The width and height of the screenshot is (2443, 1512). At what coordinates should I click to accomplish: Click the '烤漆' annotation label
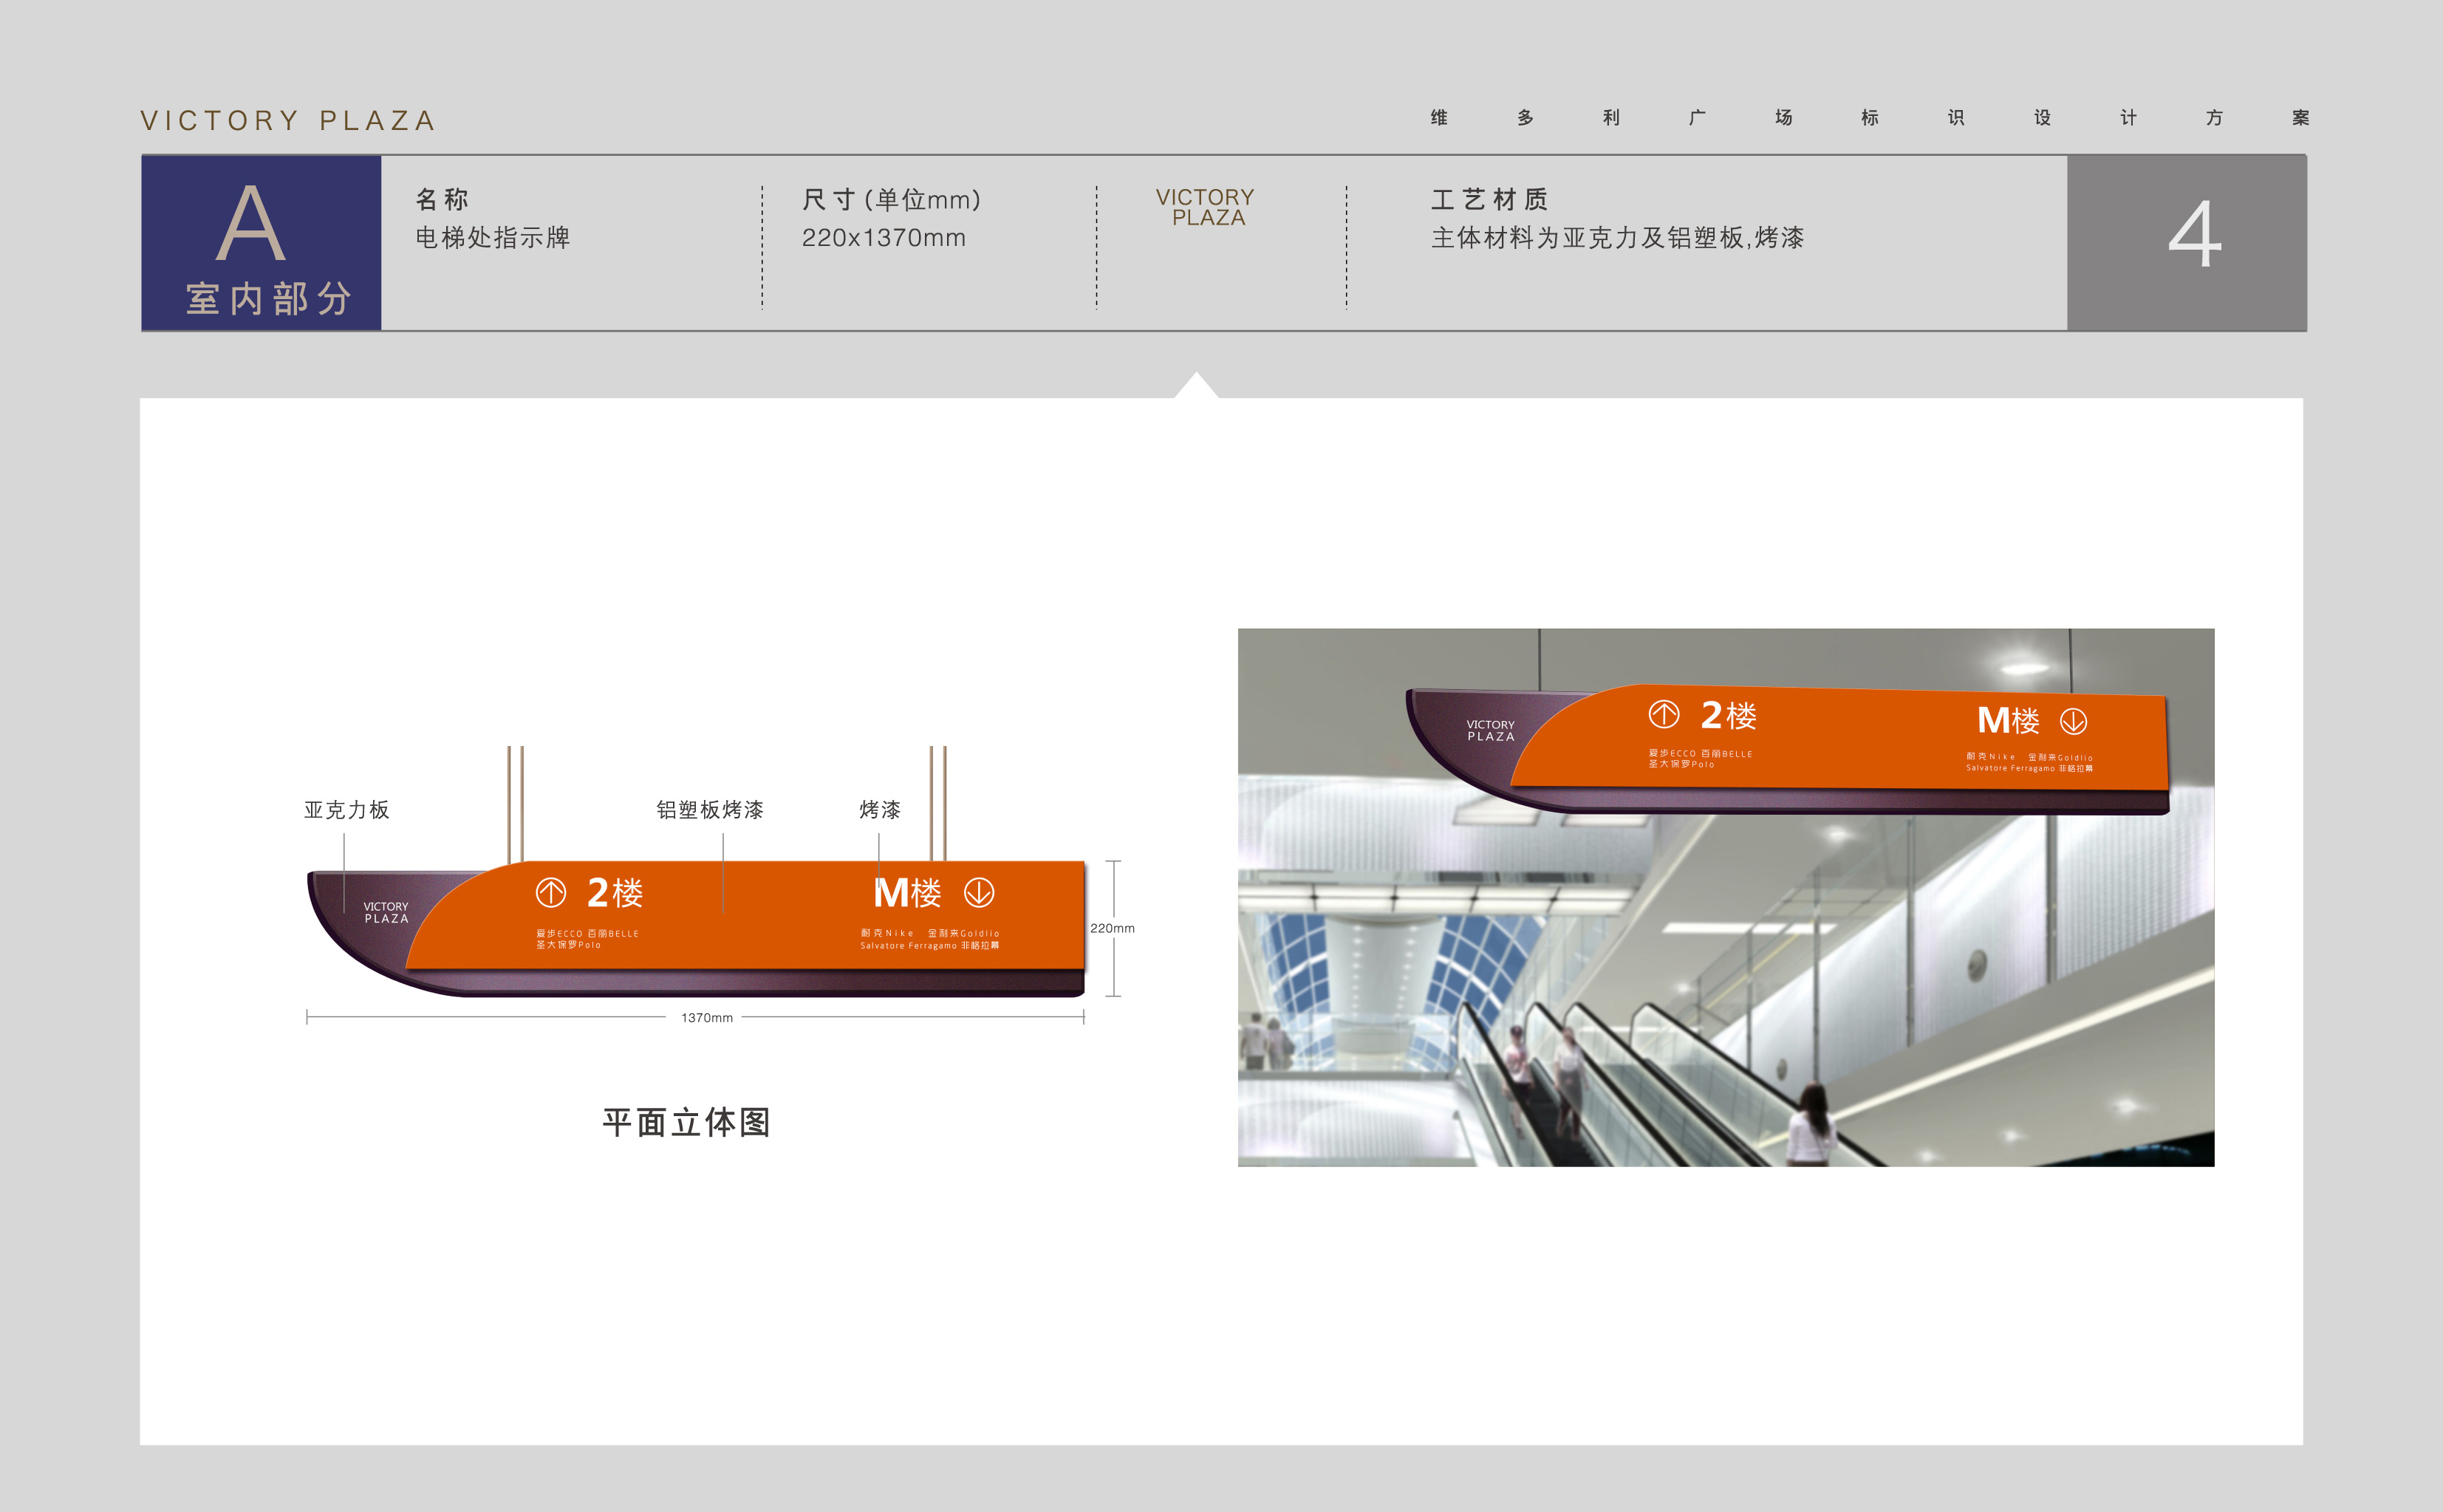tap(880, 811)
